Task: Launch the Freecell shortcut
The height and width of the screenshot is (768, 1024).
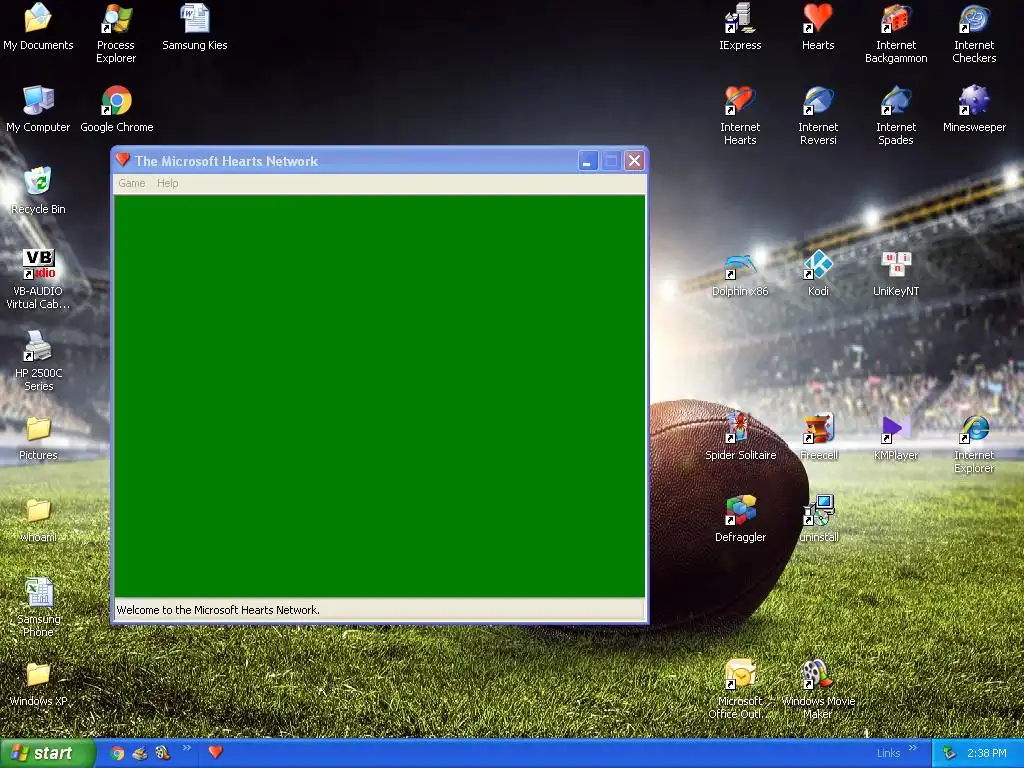Action: pos(818,438)
